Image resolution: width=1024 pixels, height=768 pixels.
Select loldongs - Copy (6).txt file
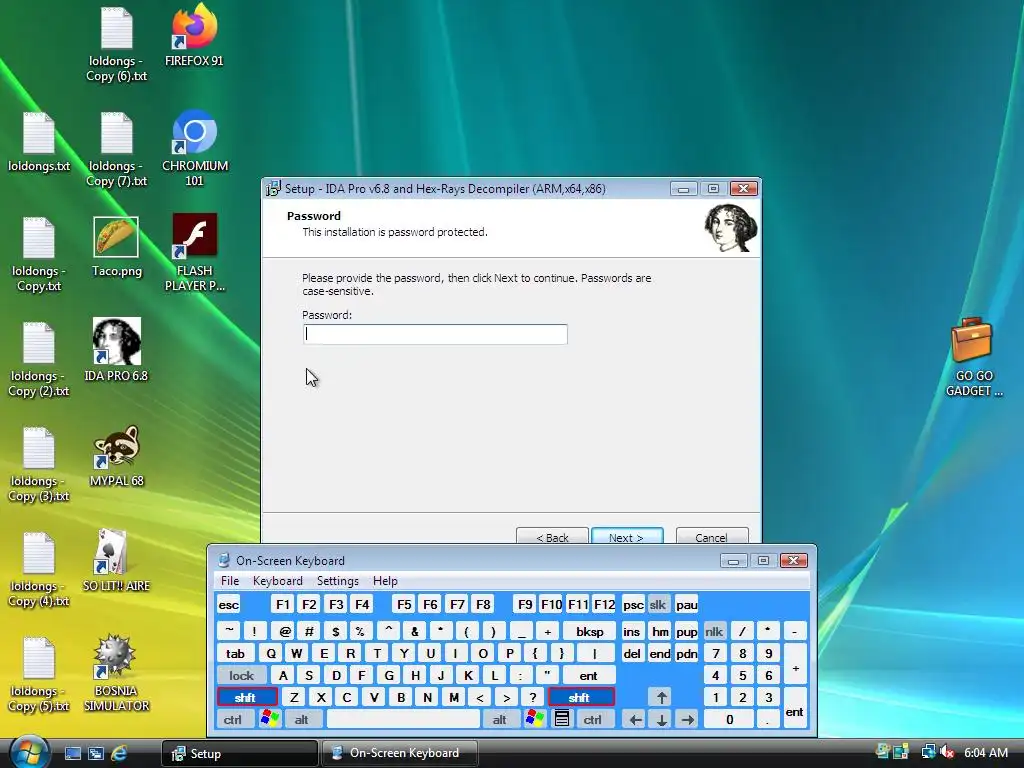pos(116,44)
